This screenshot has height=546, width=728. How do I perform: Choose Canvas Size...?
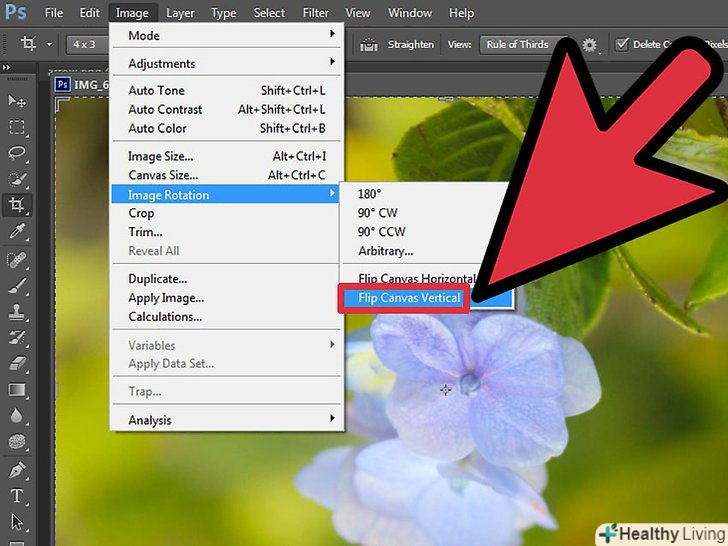228,175
